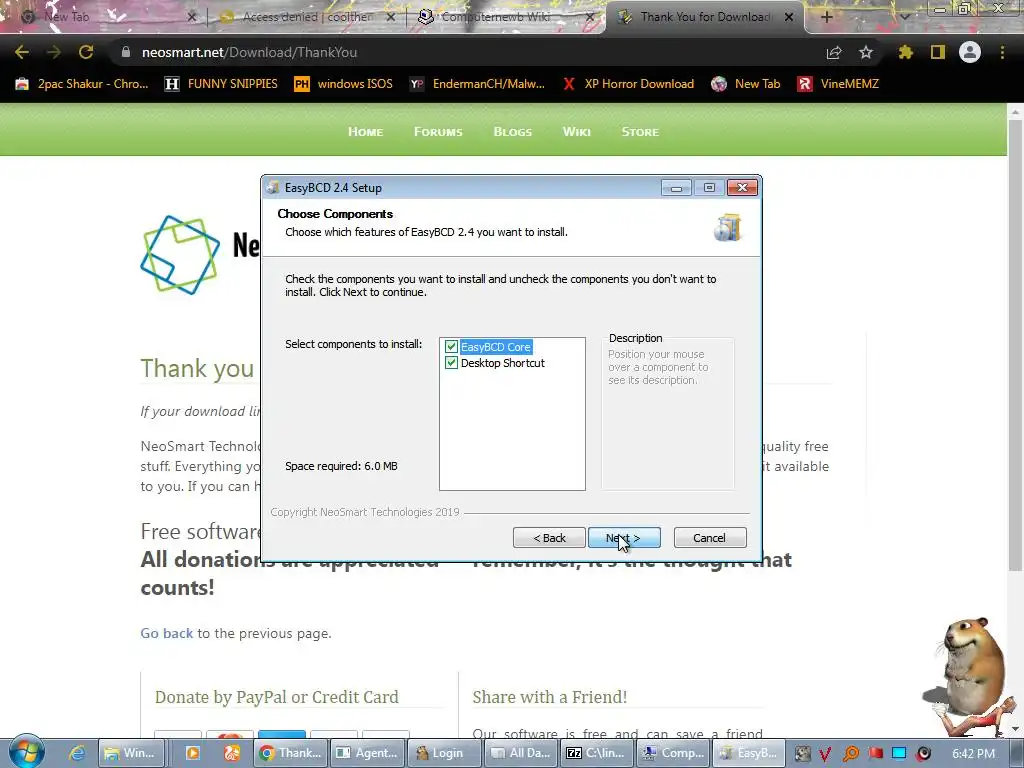The height and width of the screenshot is (768, 1024).
Task: Switch to the 'EasyB...' taskbar button
Action: tap(749, 753)
